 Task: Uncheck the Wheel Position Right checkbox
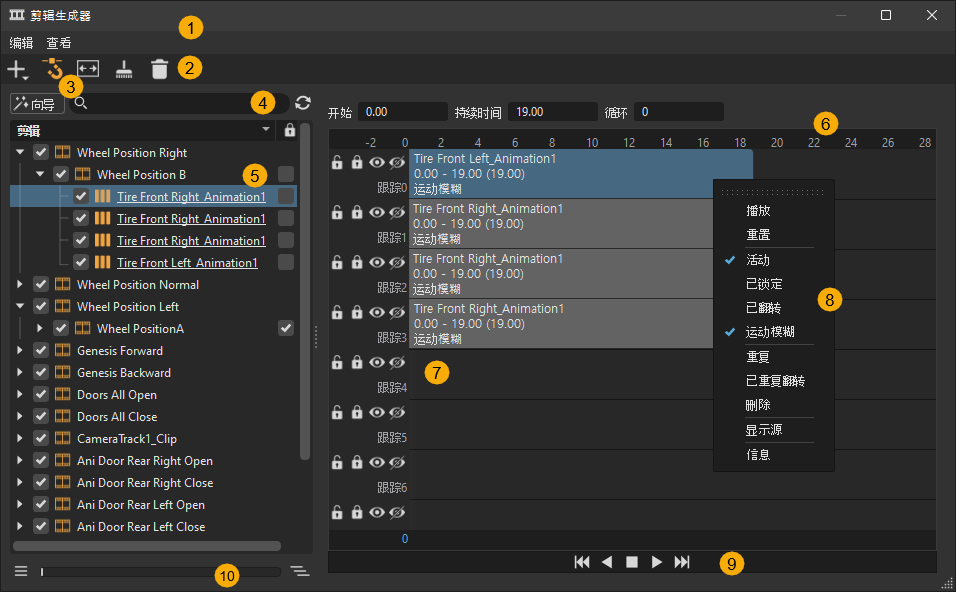point(41,152)
